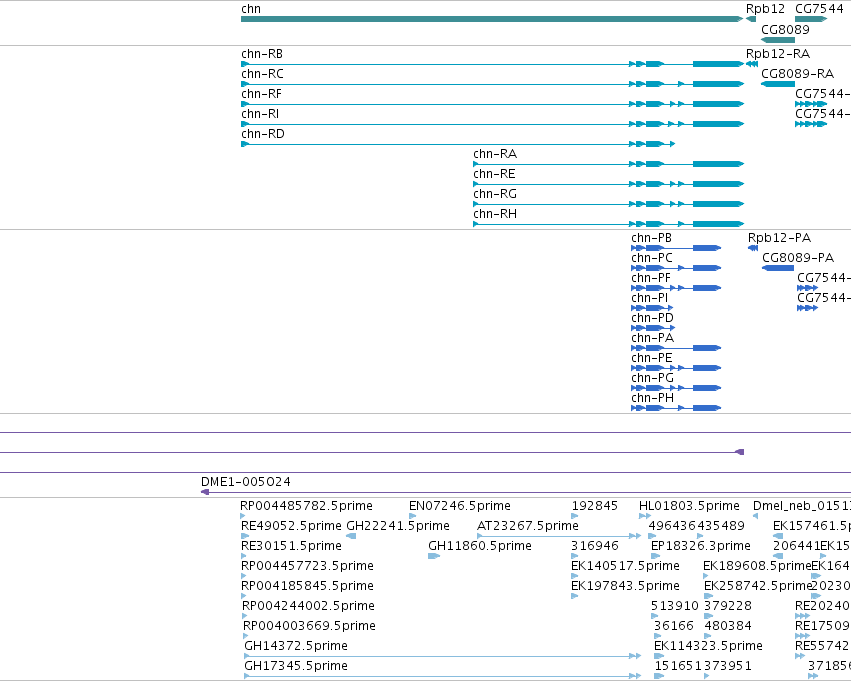Click the chn-RD transcript label
Screen dimensions: 851x681
click(263, 134)
